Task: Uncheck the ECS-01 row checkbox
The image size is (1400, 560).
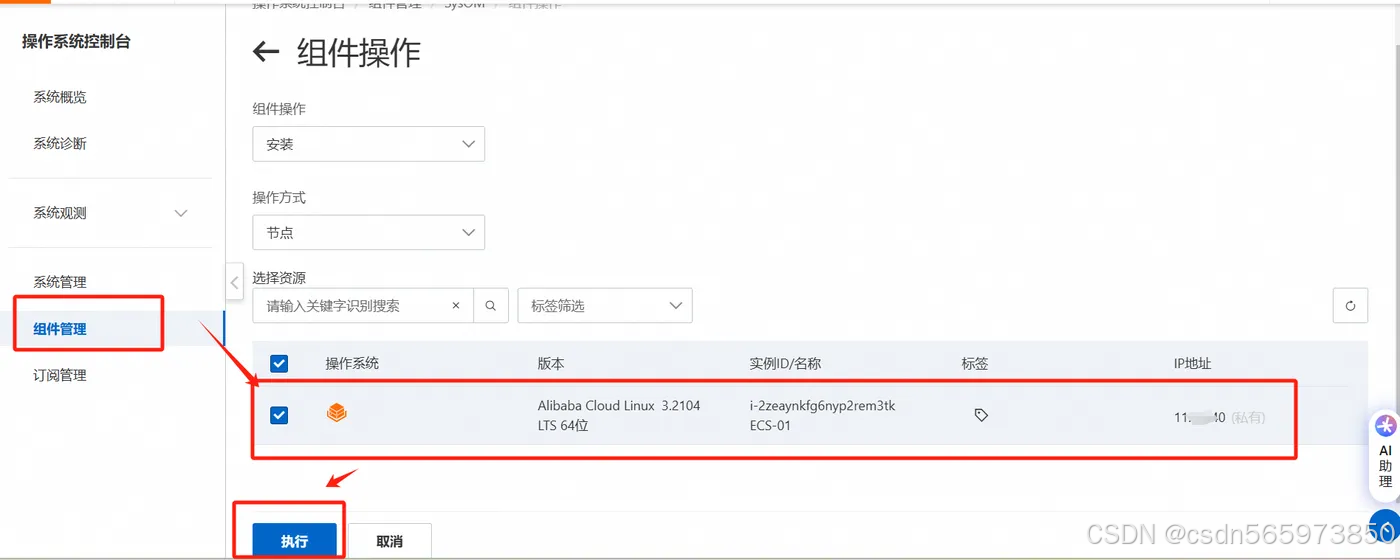Action: click(279, 415)
